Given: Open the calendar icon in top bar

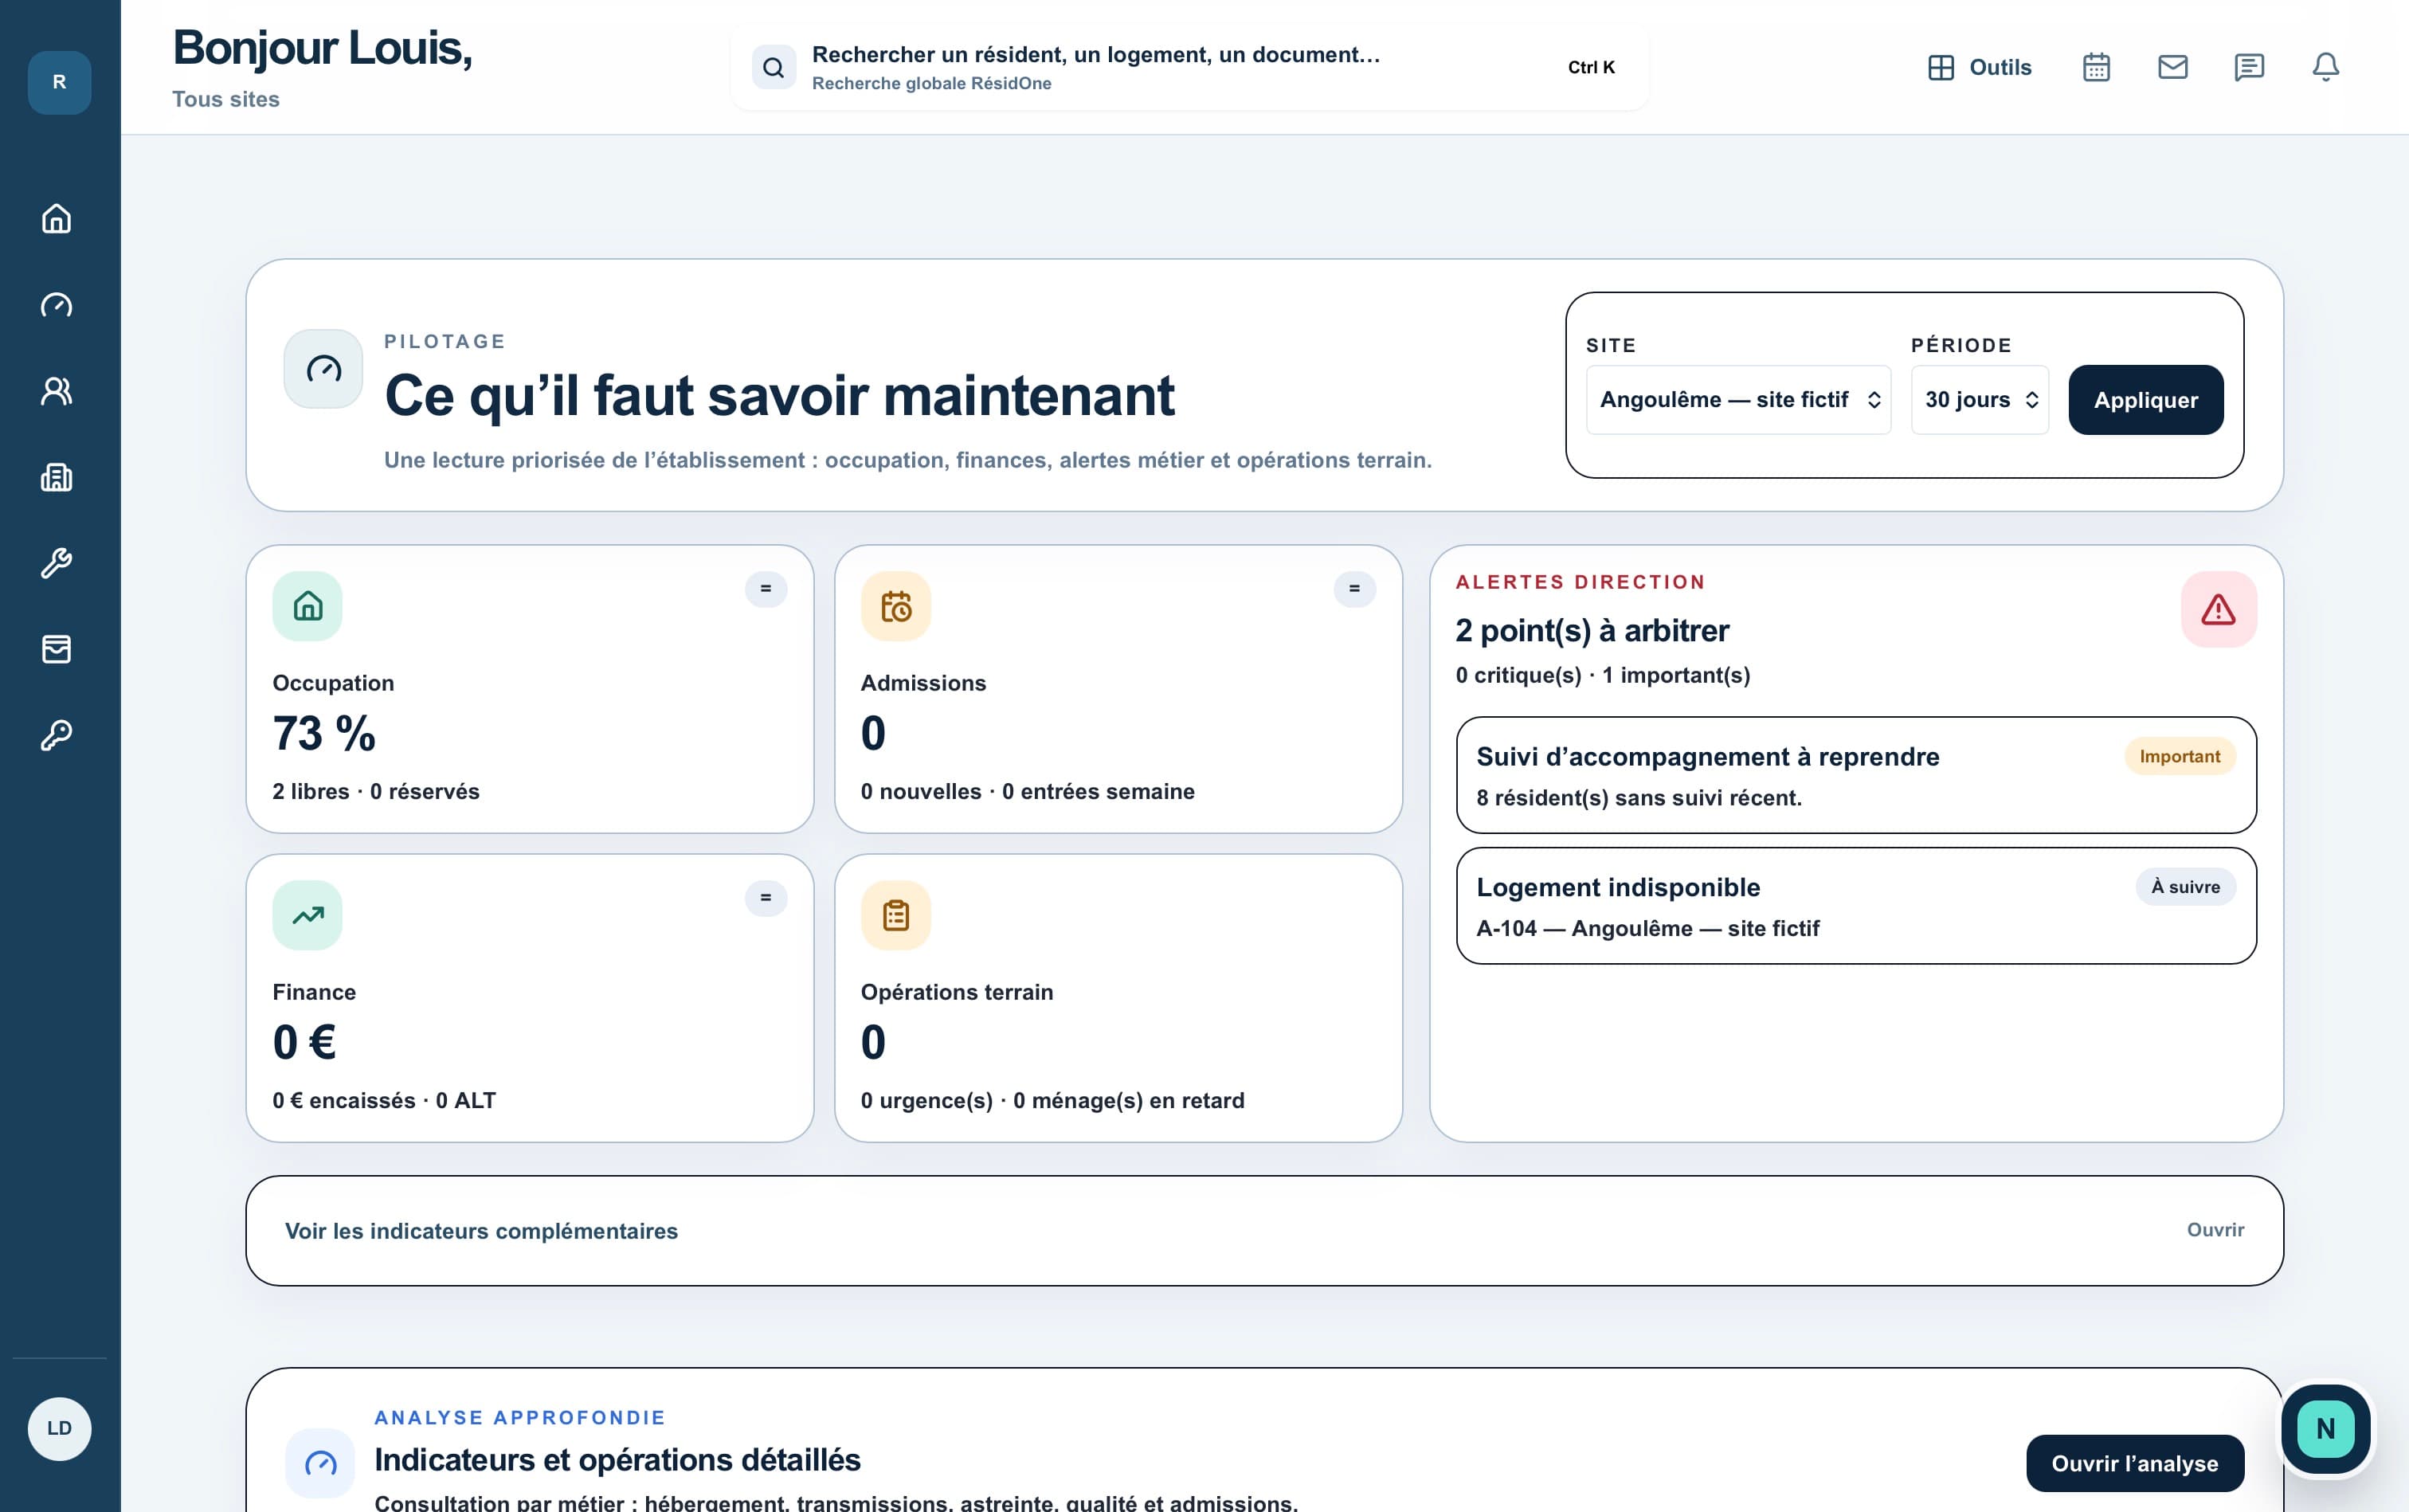Looking at the screenshot, I should tap(2096, 67).
